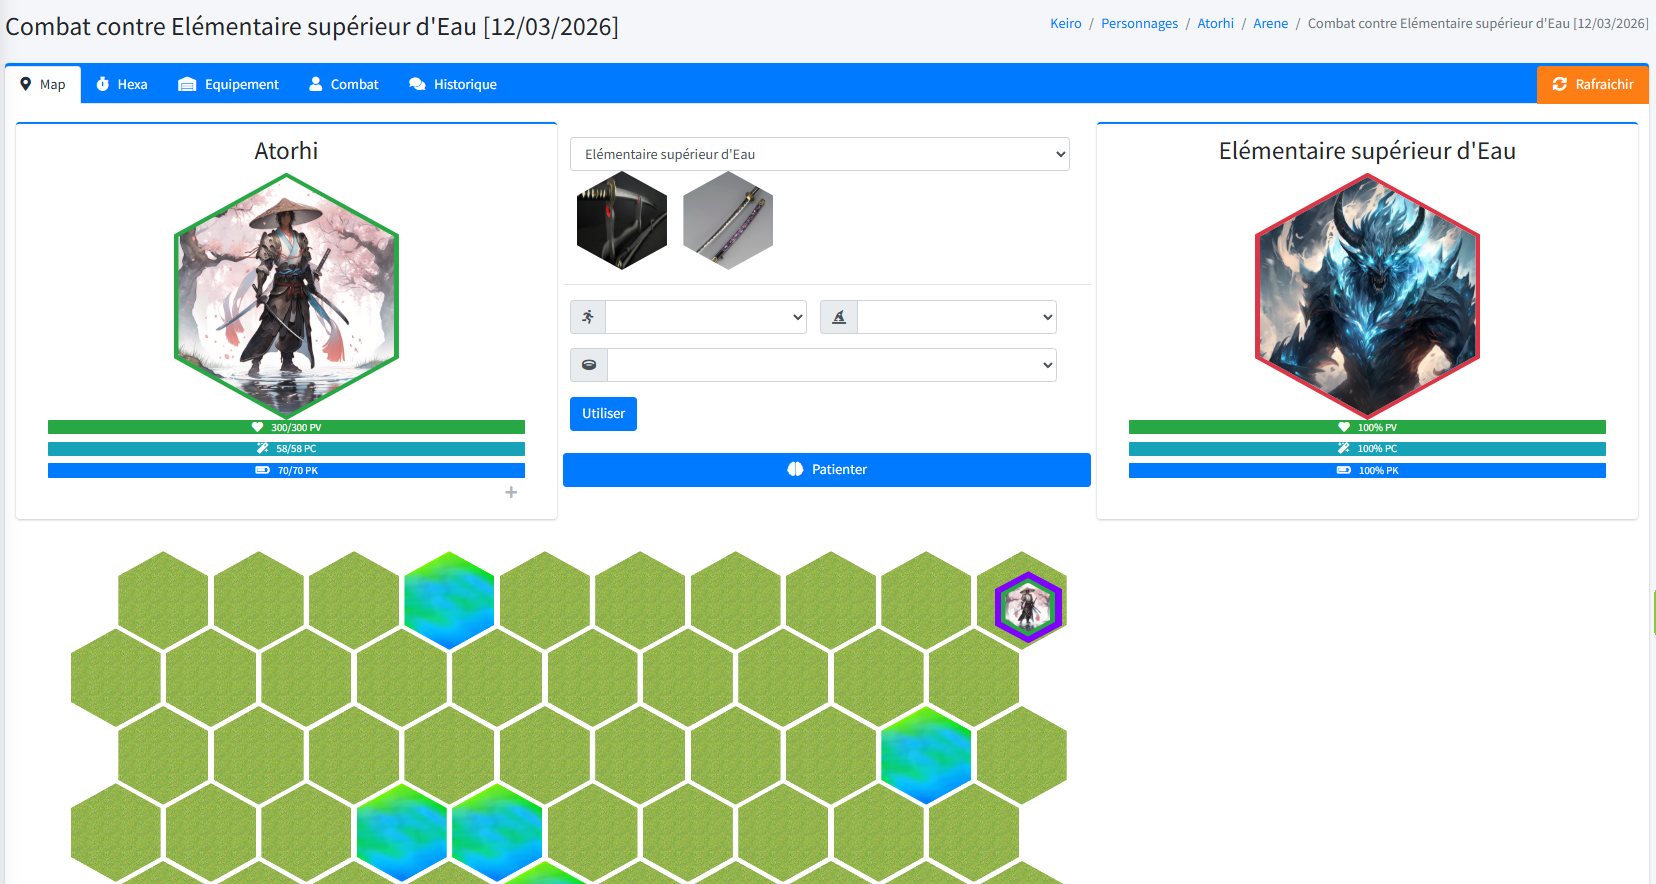1656x884 pixels.
Task: Click the ring item icon
Action: 589,365
